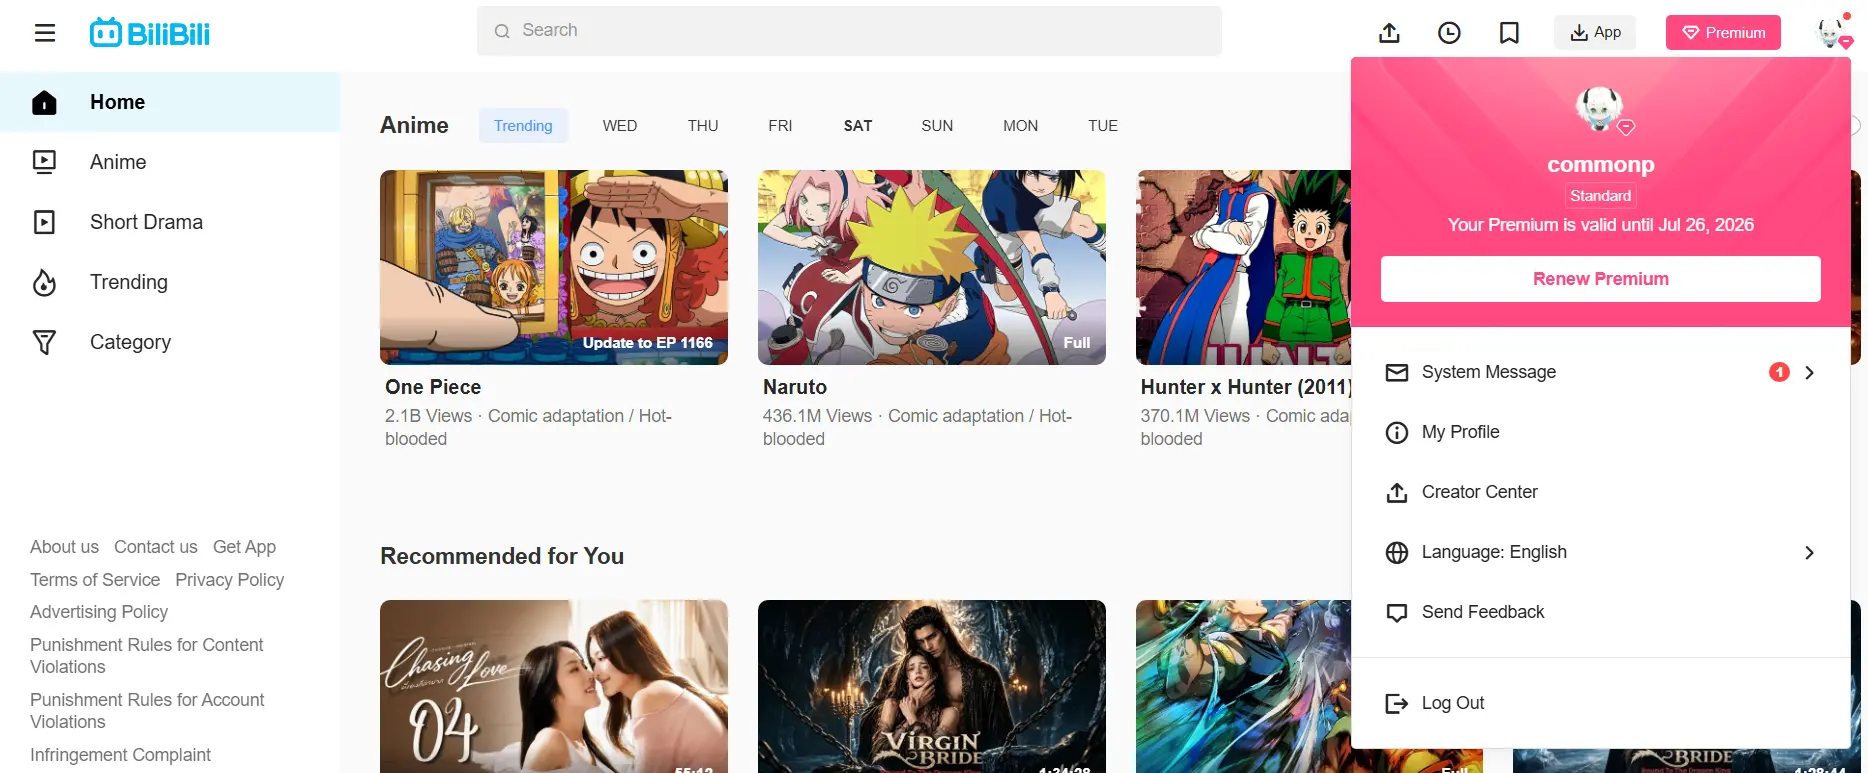Click the My Profile info icon

click(x=1397, y=432)
